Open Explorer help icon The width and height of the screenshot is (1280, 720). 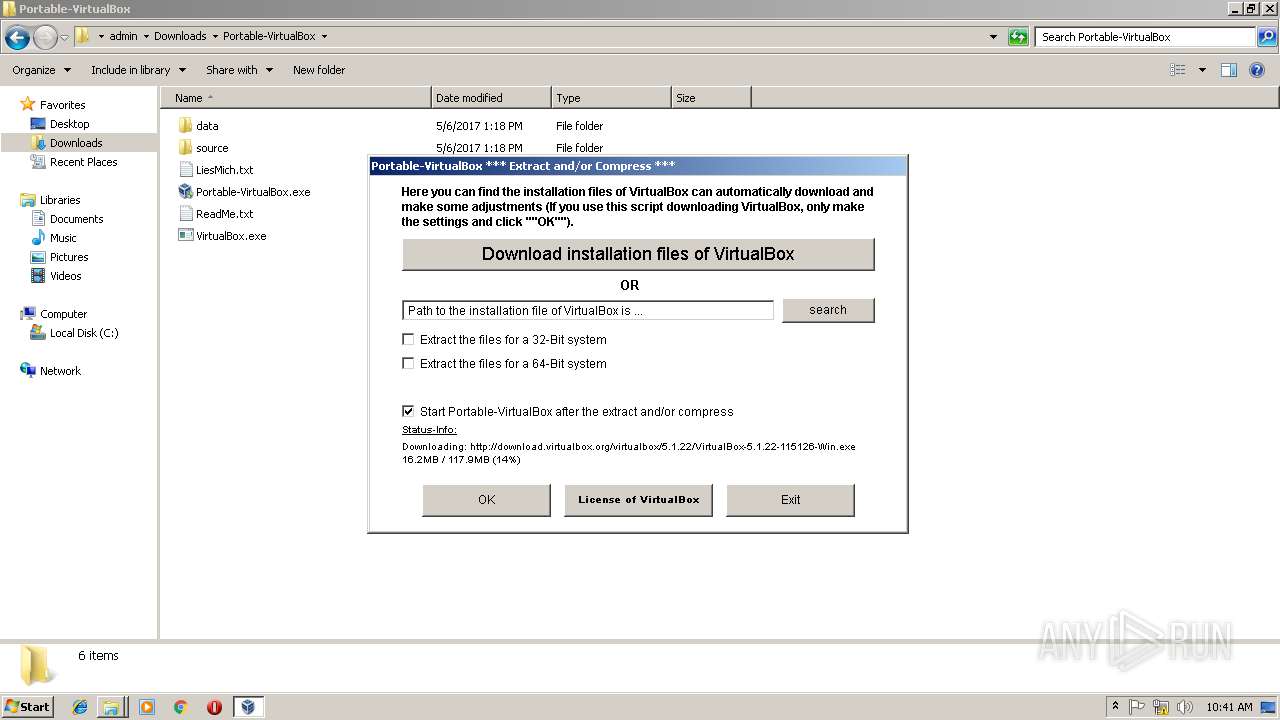click(x=1257, y=70)
